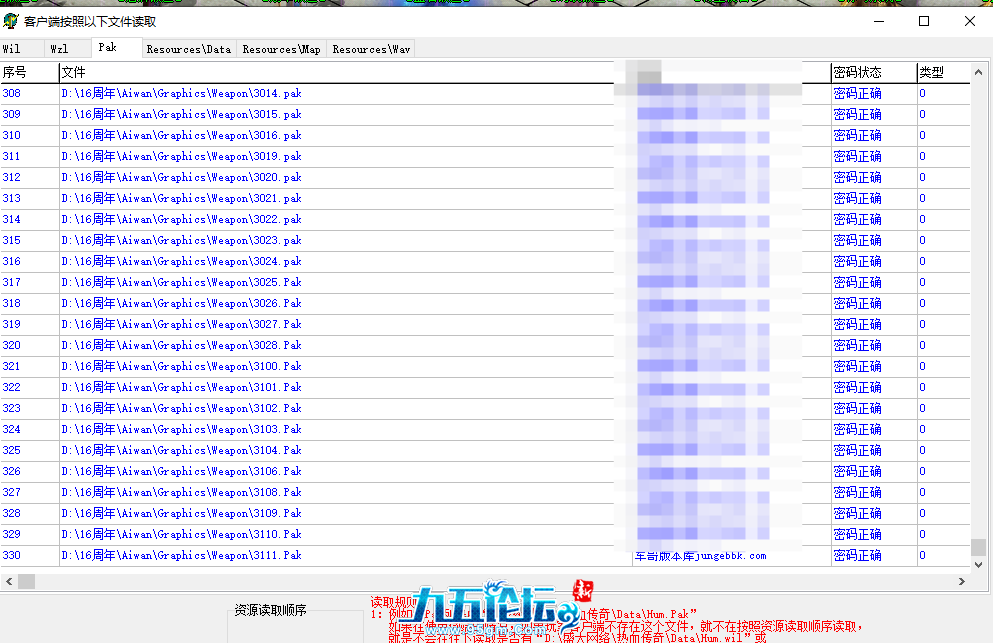
Task: Click sequence number 325
Action: coord(11,450)
